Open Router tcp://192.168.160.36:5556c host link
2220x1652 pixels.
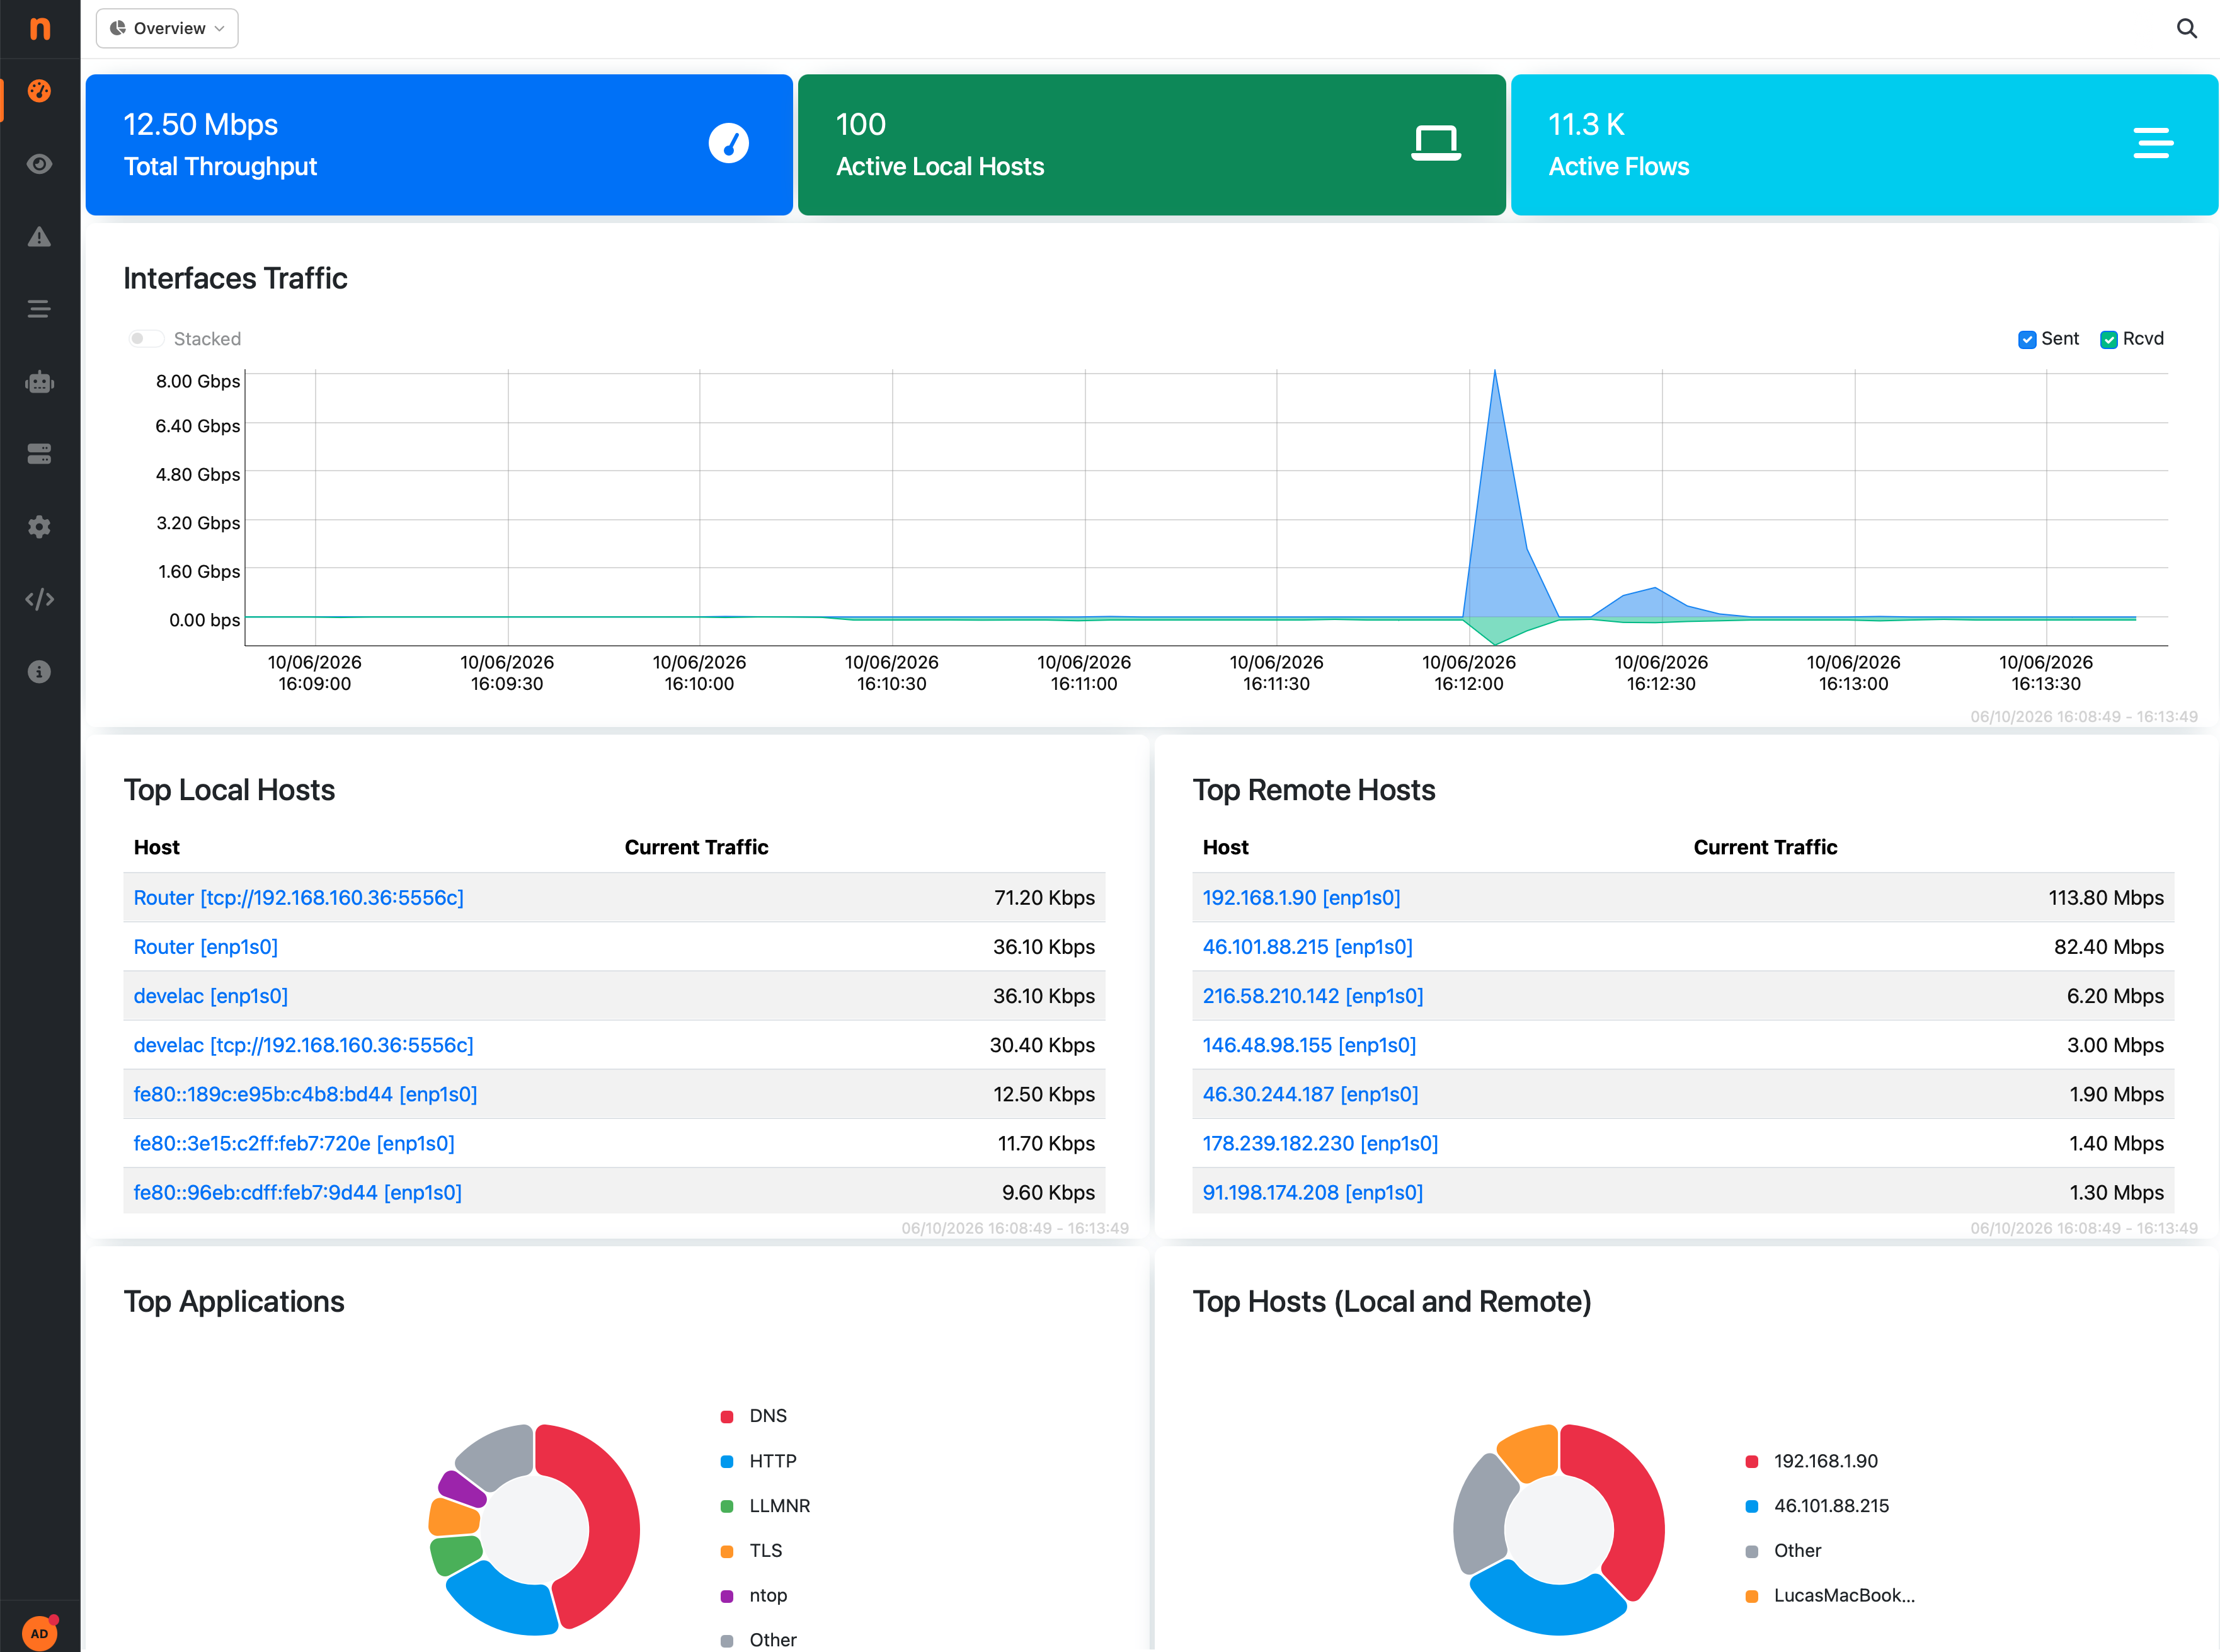point(298,898)
